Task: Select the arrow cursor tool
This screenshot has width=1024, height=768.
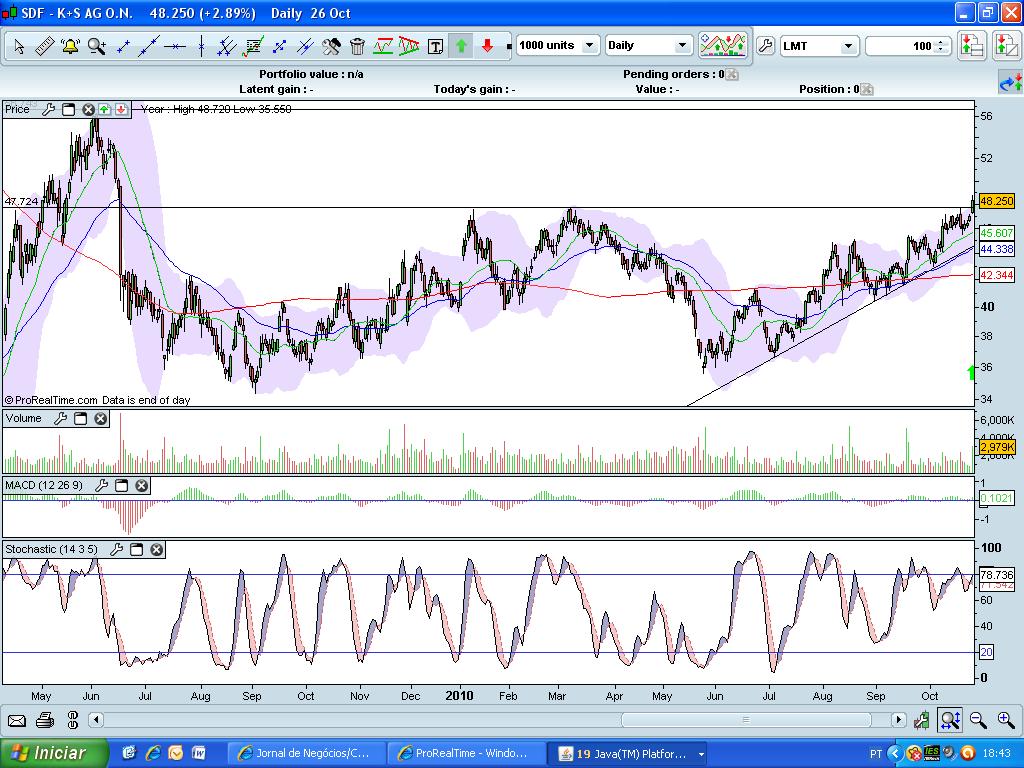Action: [x=19, y=46]
